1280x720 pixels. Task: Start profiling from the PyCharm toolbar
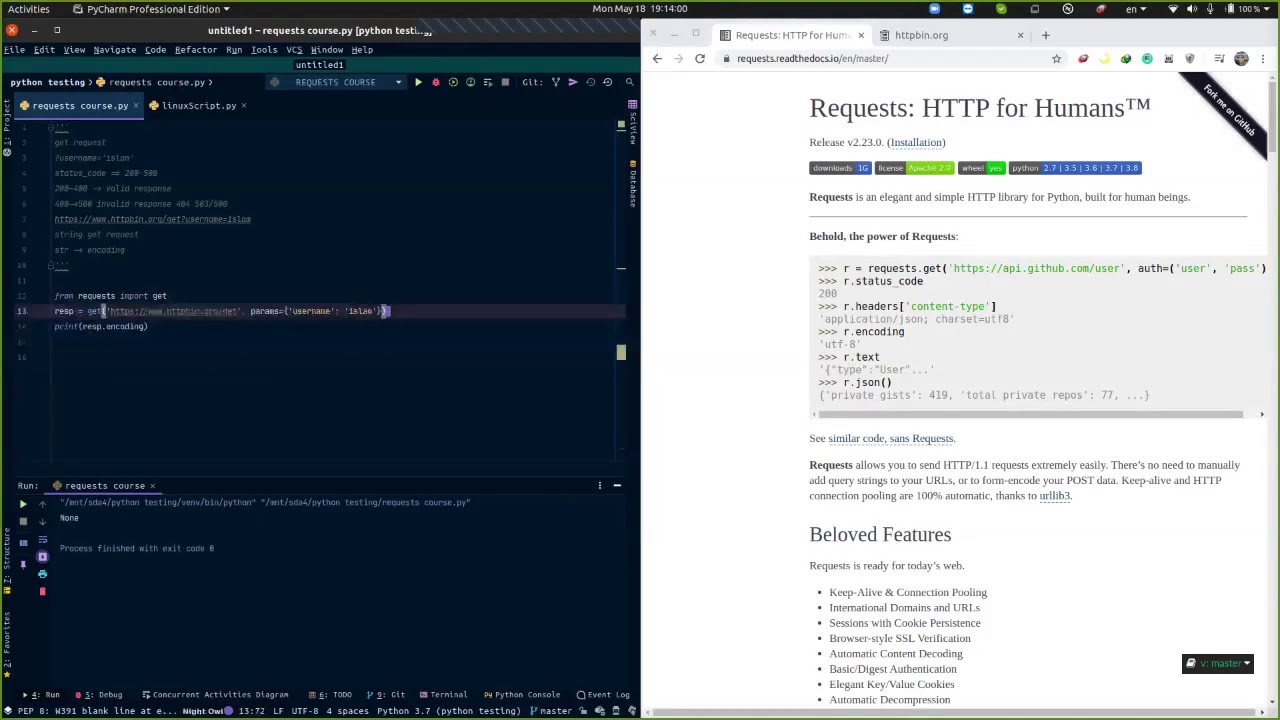[470, 82]
